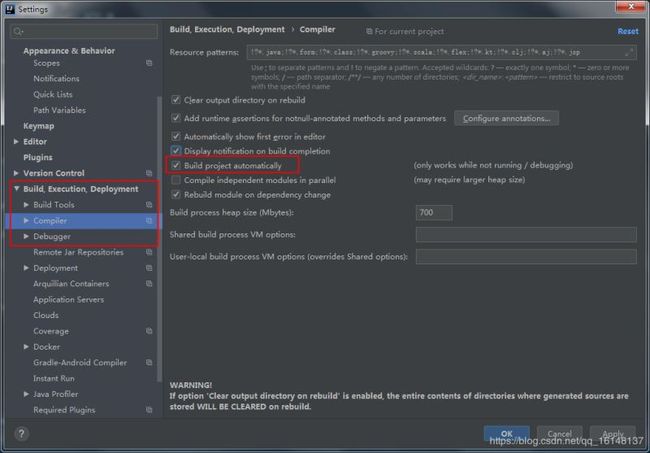Collapse Build, Execution, Deployment section
Viewport: 650px width, 453px height.
click(17, 189)
